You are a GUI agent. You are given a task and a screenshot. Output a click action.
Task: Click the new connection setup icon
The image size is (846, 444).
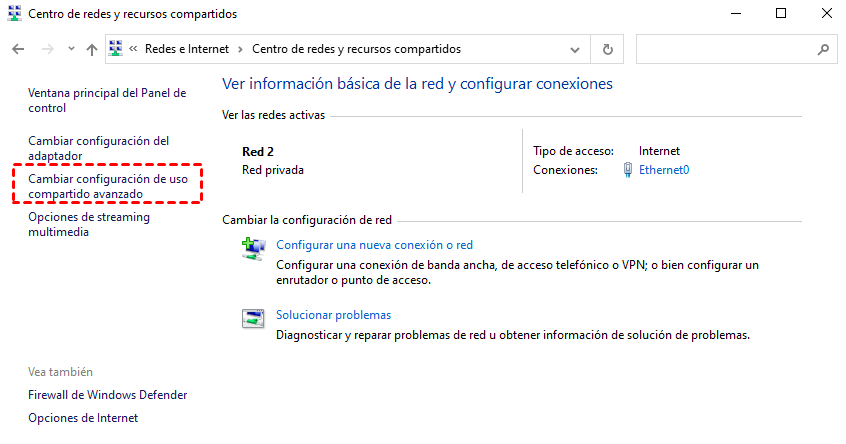(254, 250)
